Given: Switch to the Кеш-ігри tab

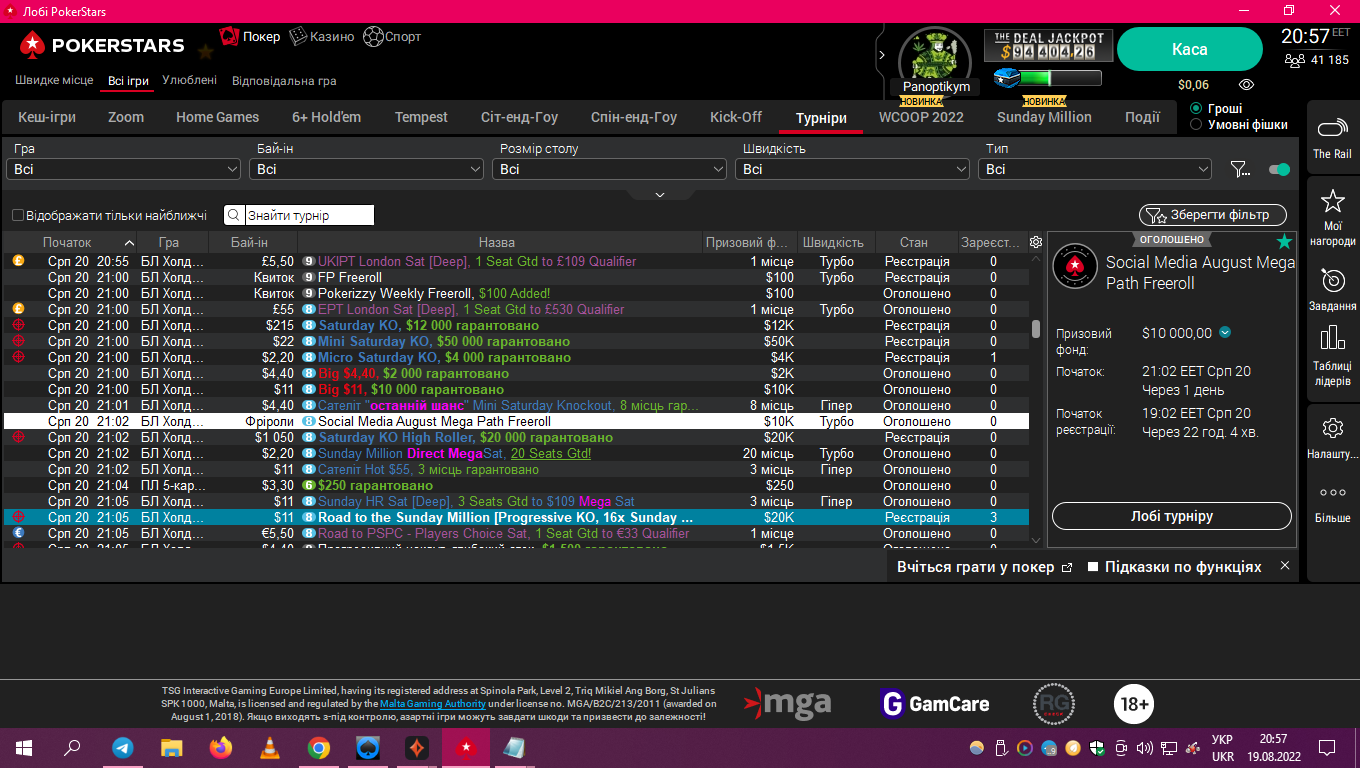Looking at the screenshot, I should coord(47,117).
